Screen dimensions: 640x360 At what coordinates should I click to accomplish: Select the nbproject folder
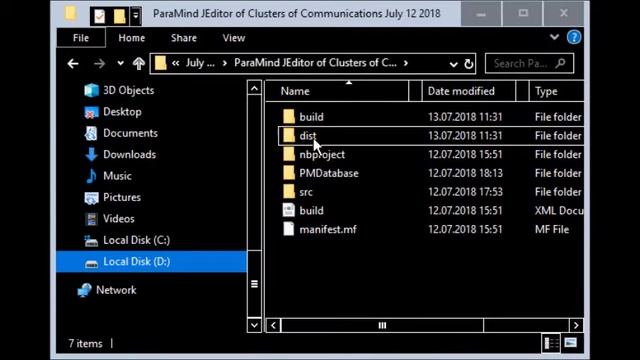pyautogui.click(x=431, y=155)
